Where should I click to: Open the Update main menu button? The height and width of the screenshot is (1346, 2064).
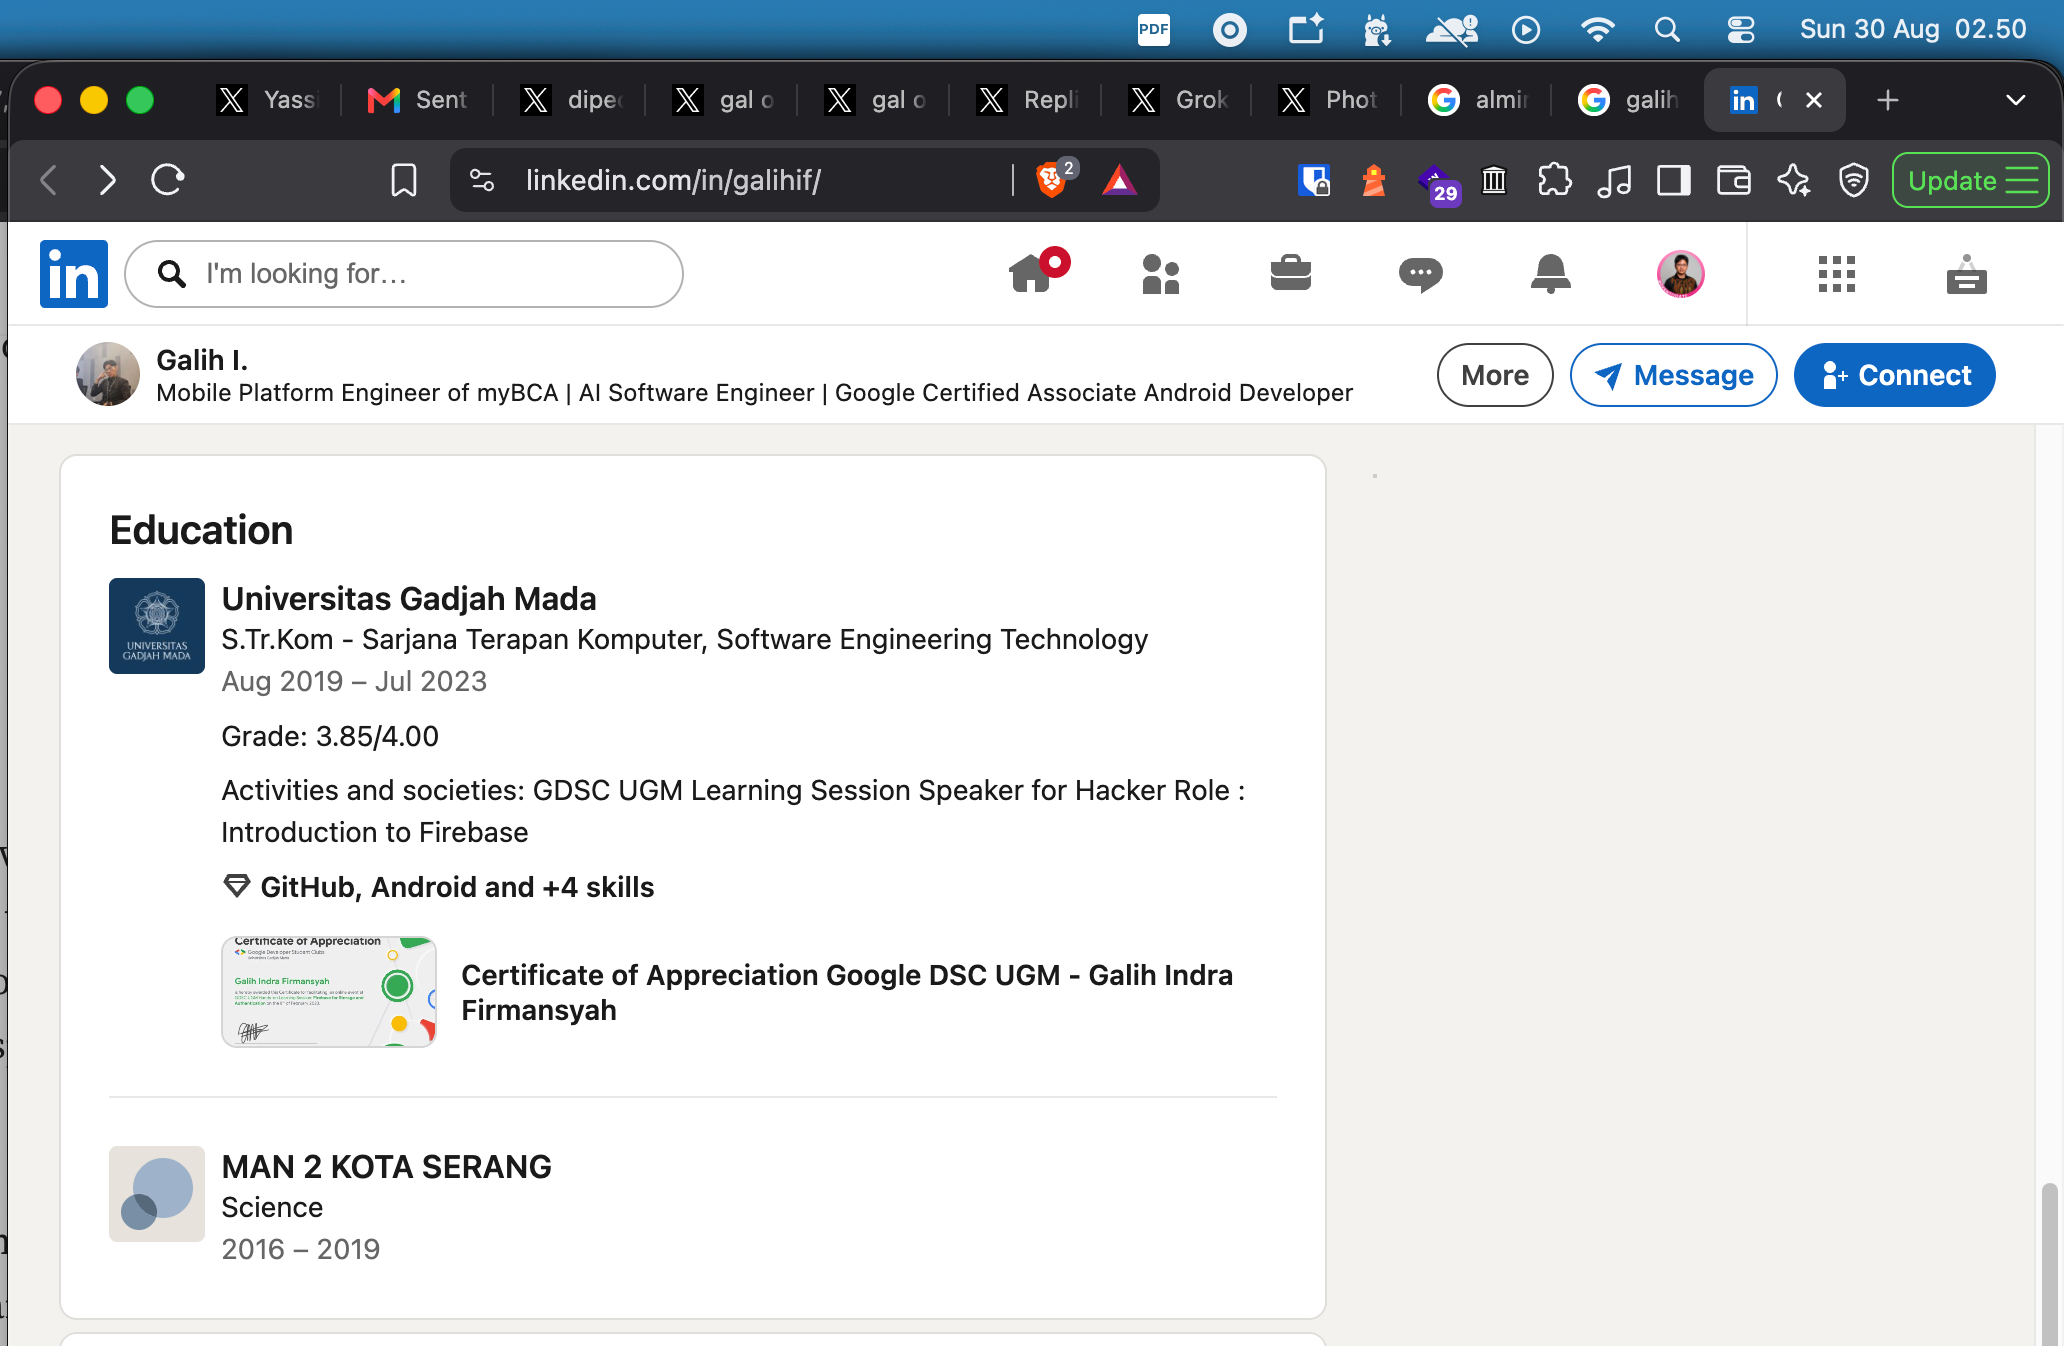[1971, 180]
